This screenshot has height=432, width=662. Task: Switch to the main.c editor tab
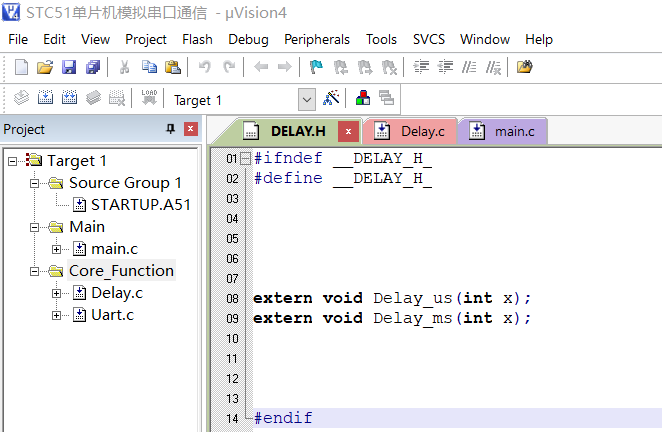pos(502,131)
